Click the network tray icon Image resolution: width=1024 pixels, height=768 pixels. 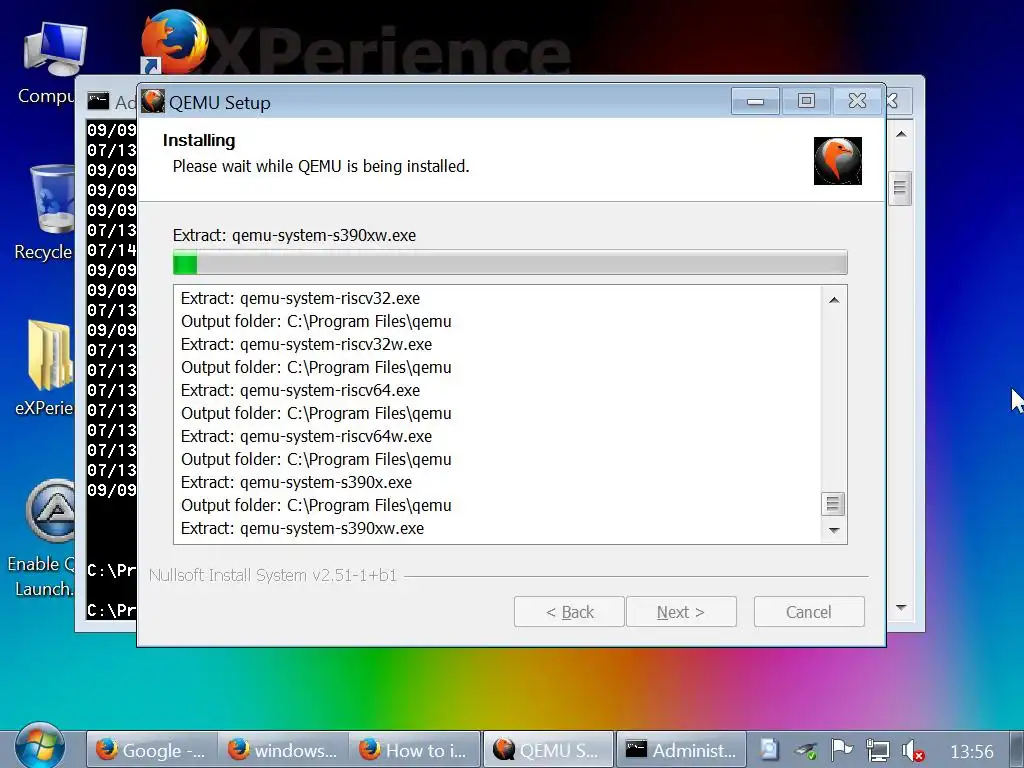tap(877, 750)
